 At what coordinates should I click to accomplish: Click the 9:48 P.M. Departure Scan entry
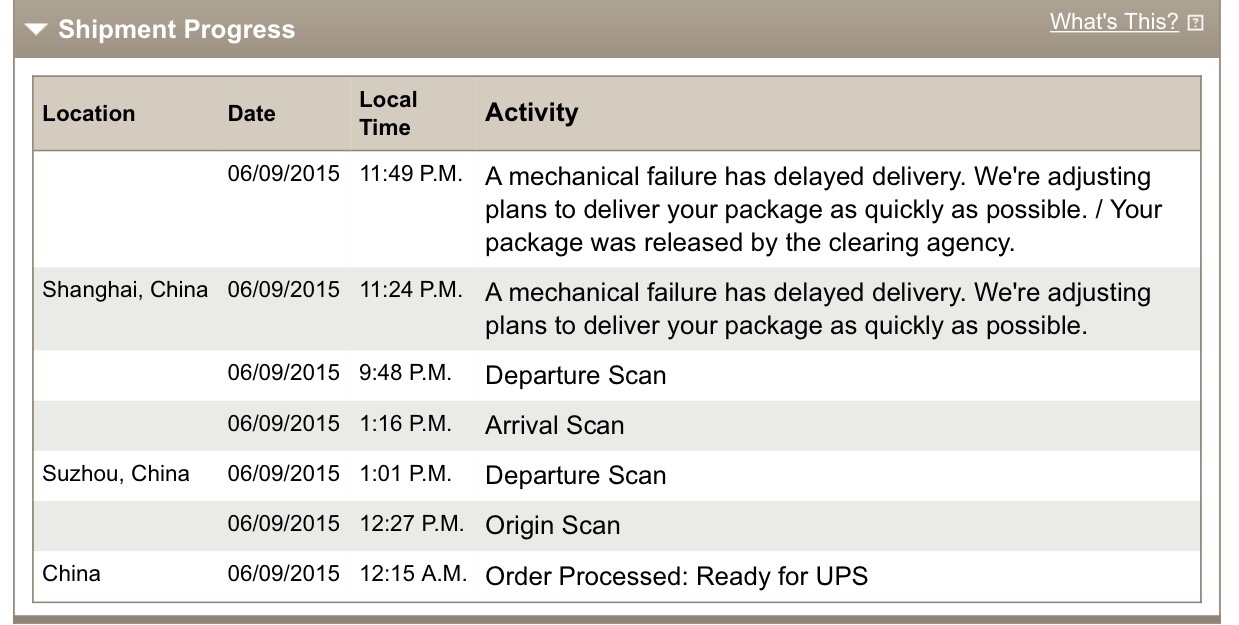point(575,375)
